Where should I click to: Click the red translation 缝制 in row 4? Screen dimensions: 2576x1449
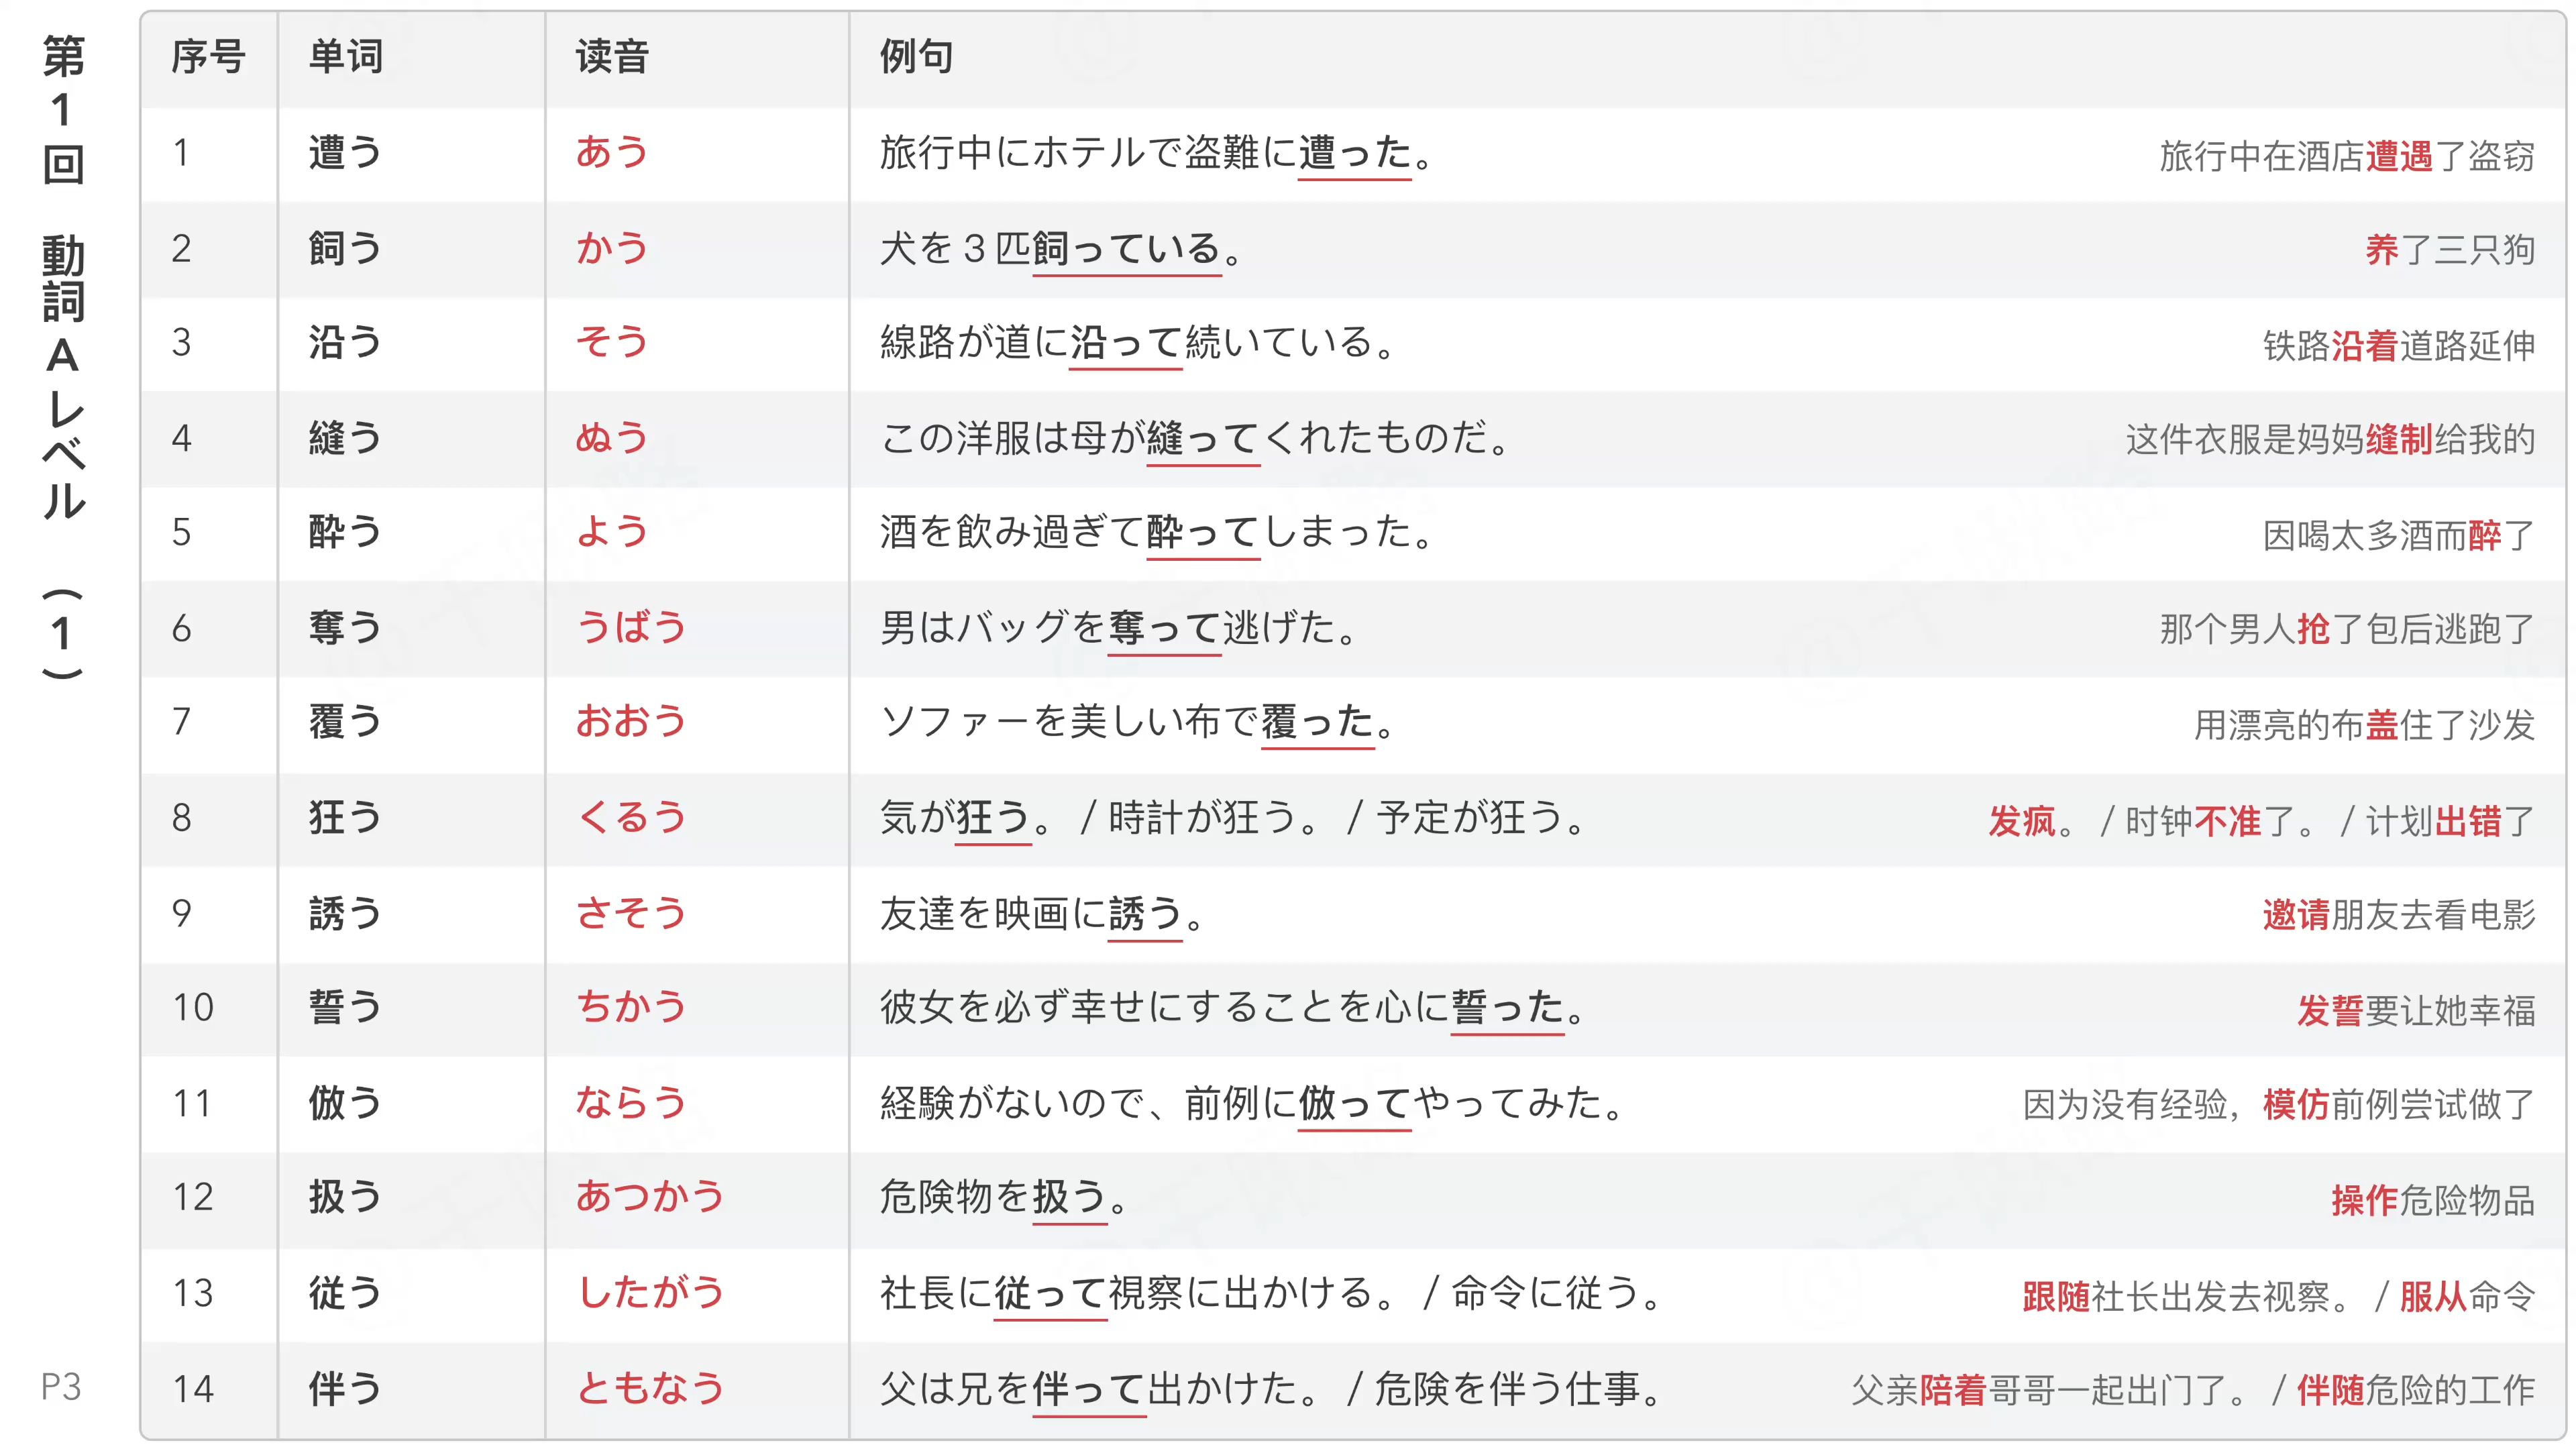point(2398,440)
